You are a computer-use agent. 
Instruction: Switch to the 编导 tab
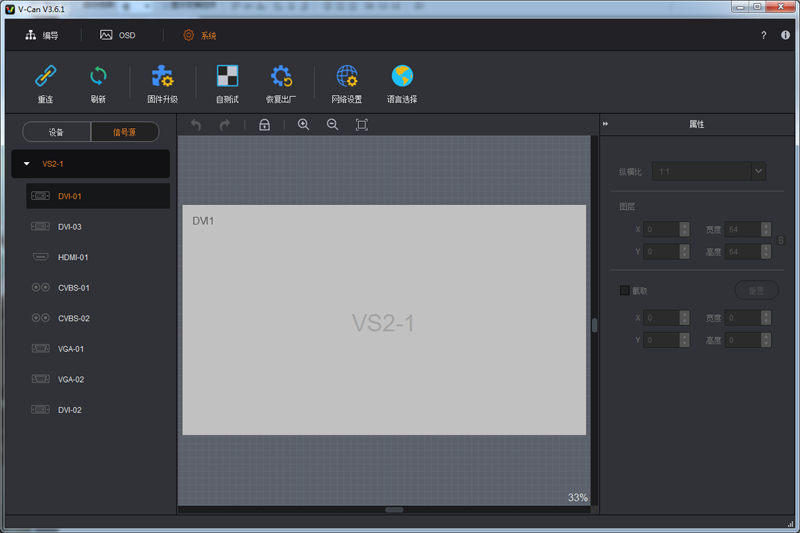pos(42,35)
